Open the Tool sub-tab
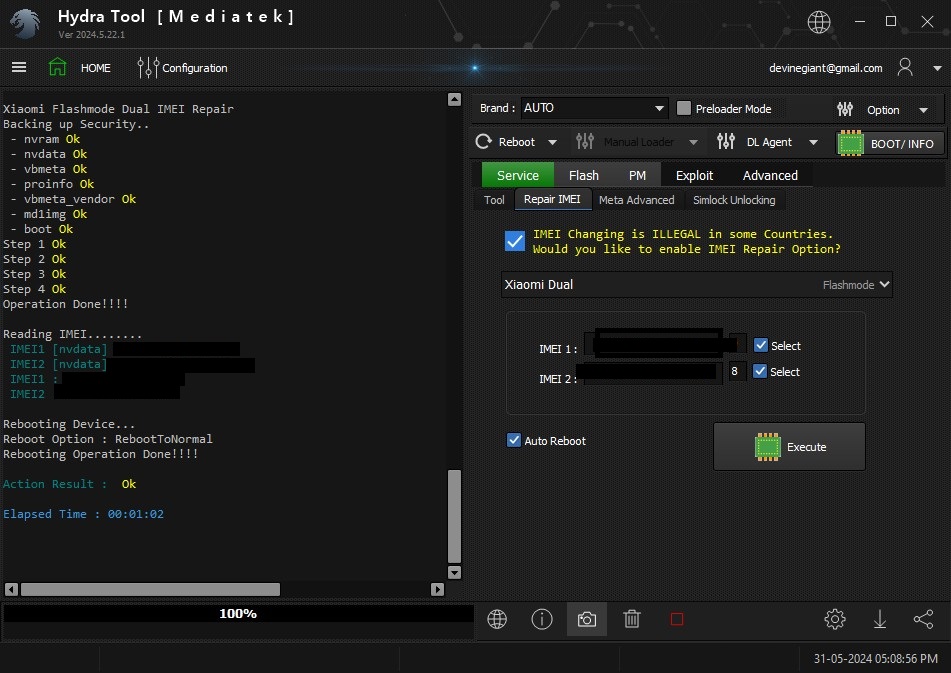 pos(494,199)
